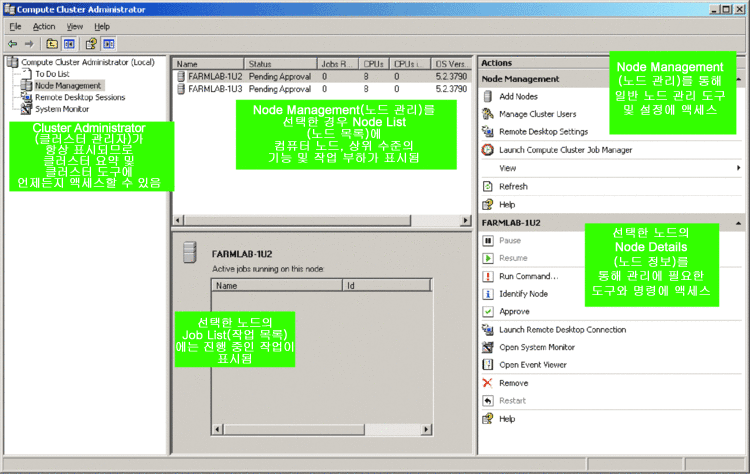Open the Action menu

click(44, 27)
